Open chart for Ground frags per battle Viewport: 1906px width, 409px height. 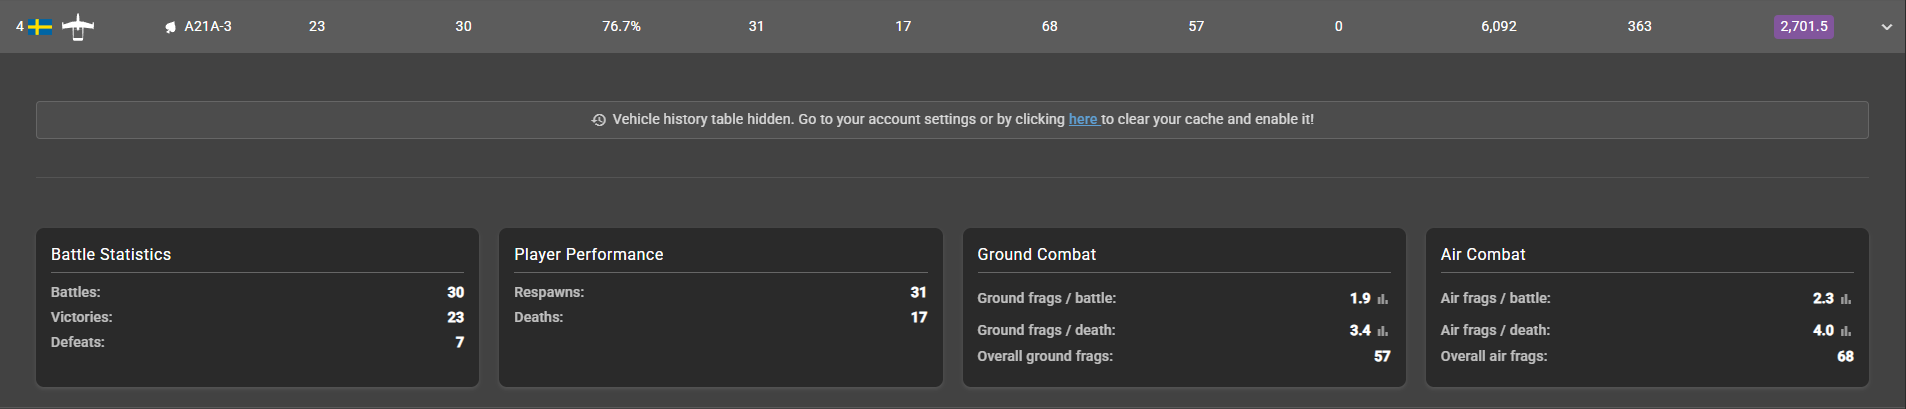pos(1383,299)
